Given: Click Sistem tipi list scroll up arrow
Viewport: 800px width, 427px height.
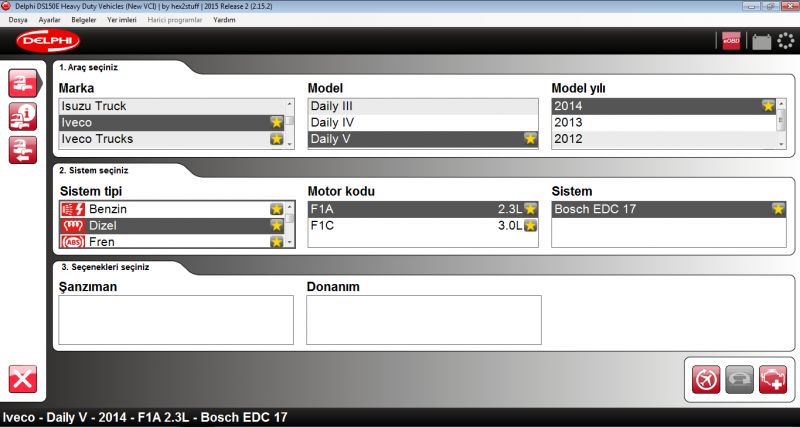Looking at the screenshot, I should coord(290,207).
